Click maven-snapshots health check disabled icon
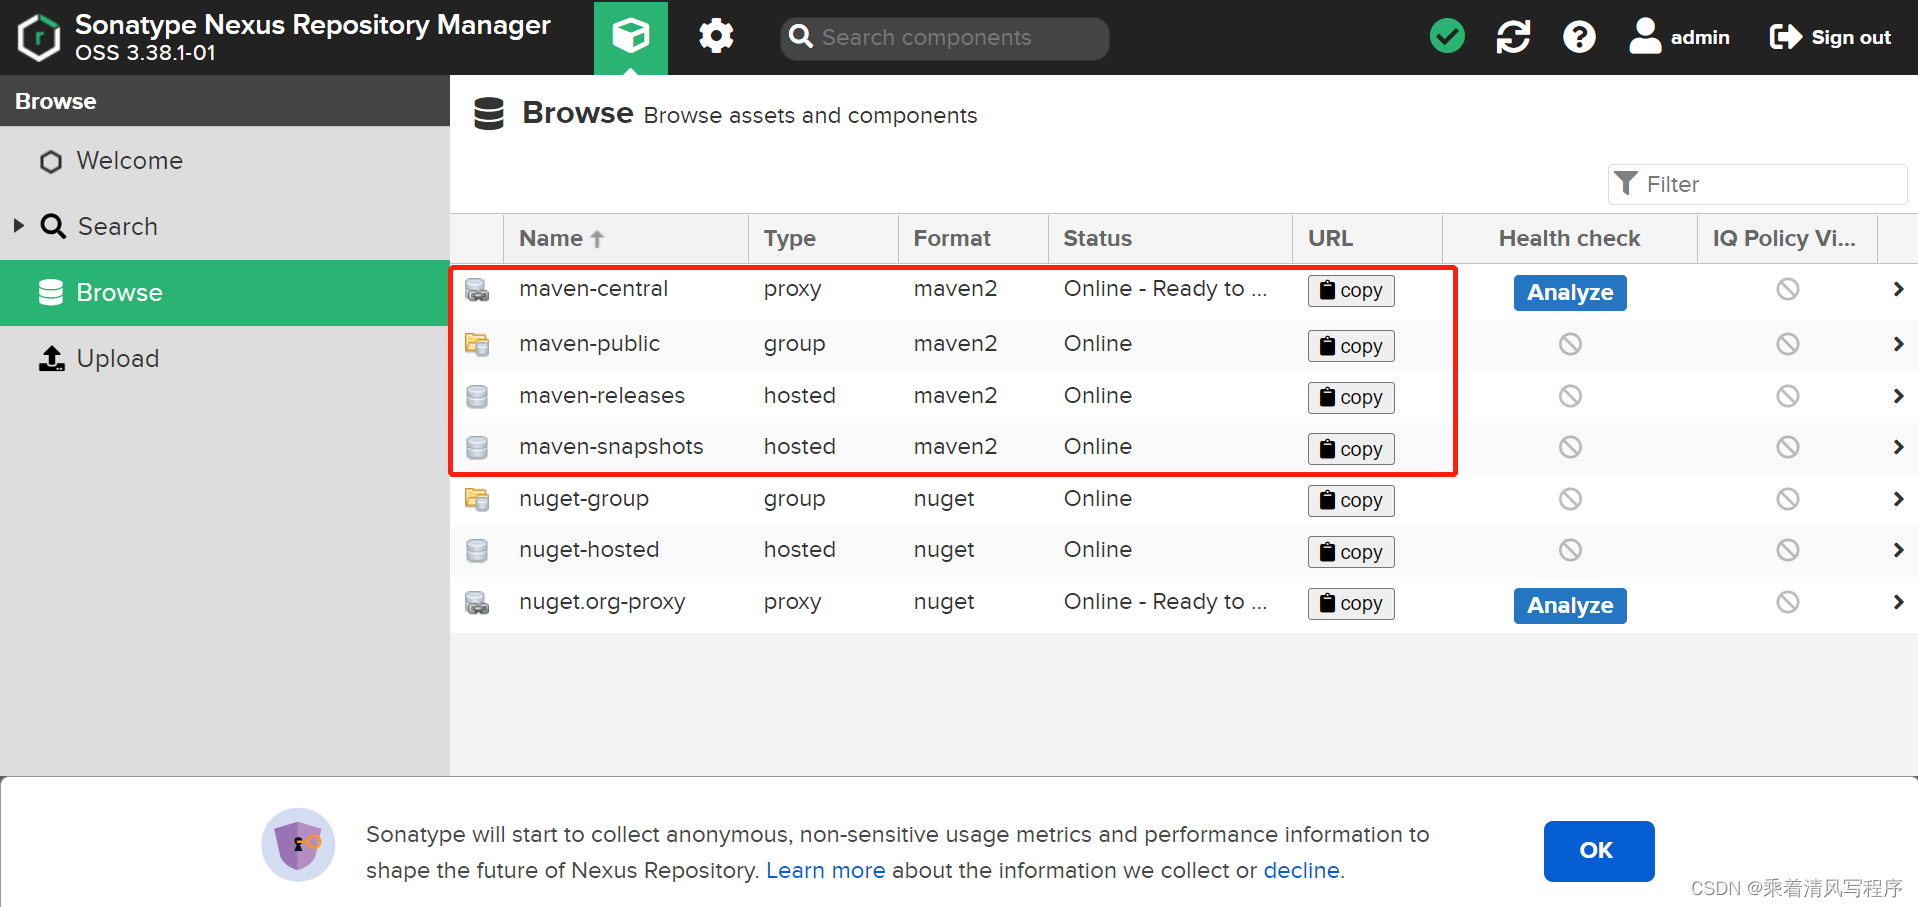1918x907 pixels. tap(1570, 447)
